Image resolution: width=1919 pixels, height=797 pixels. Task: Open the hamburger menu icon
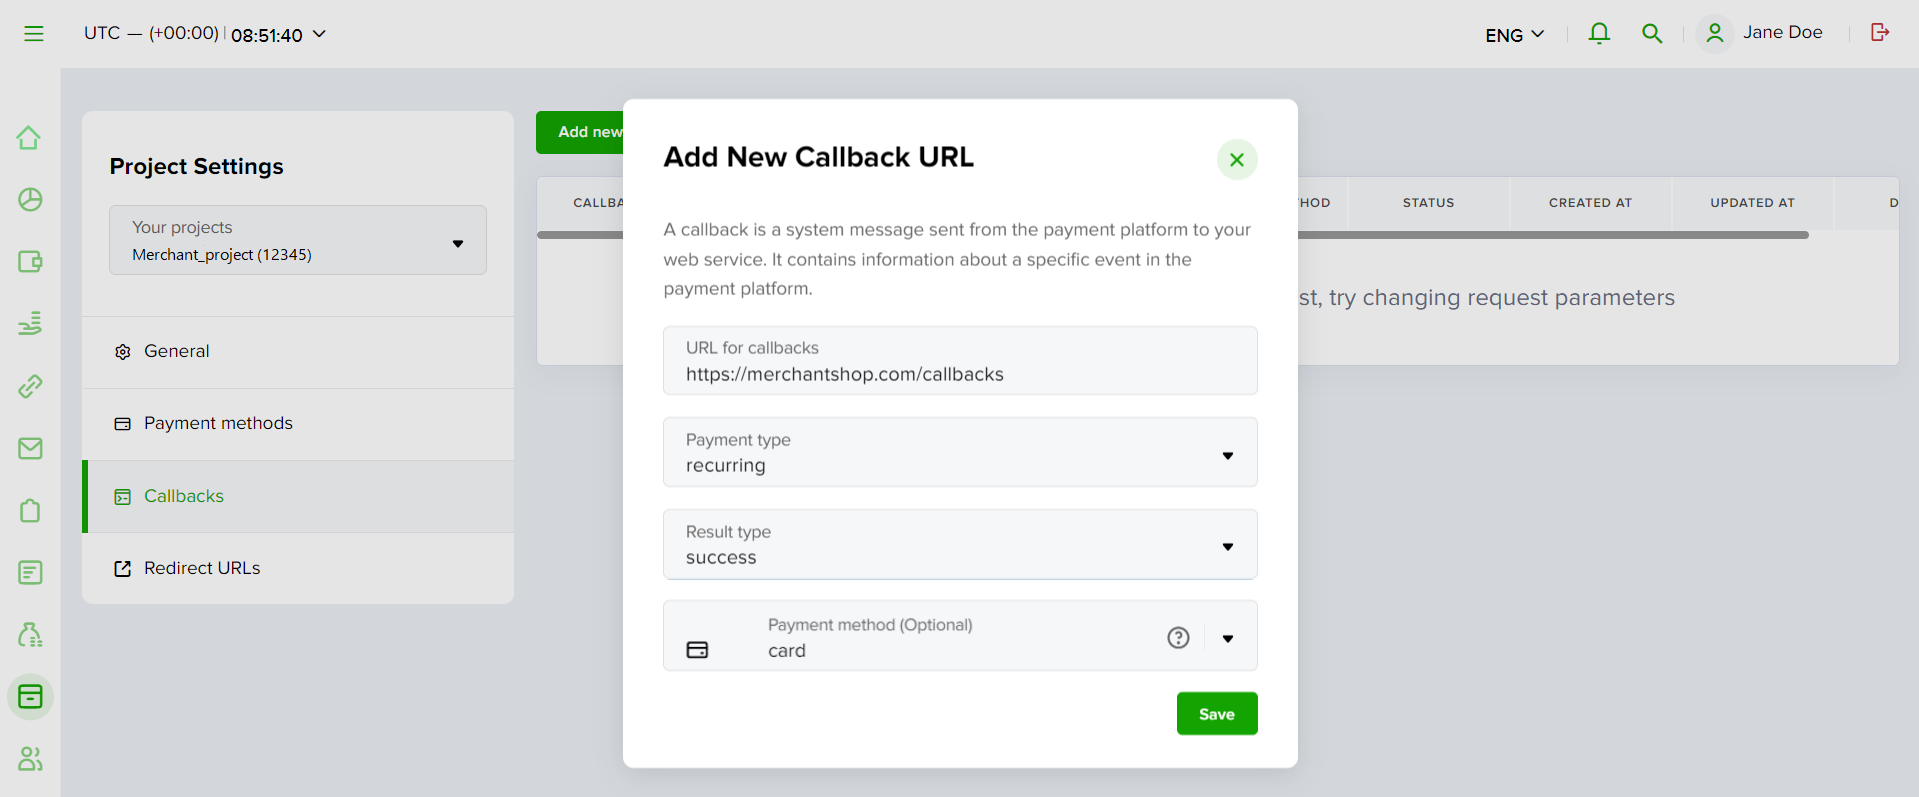34,34
